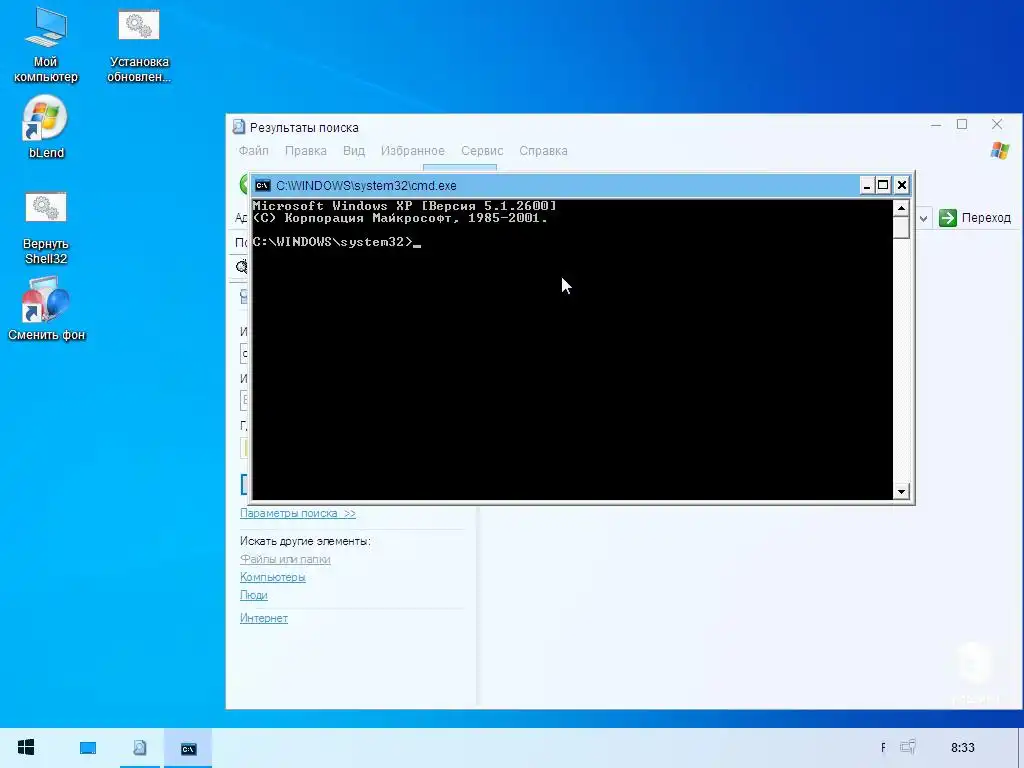Maximize the cmd.exe window

[x=884, y=185]
